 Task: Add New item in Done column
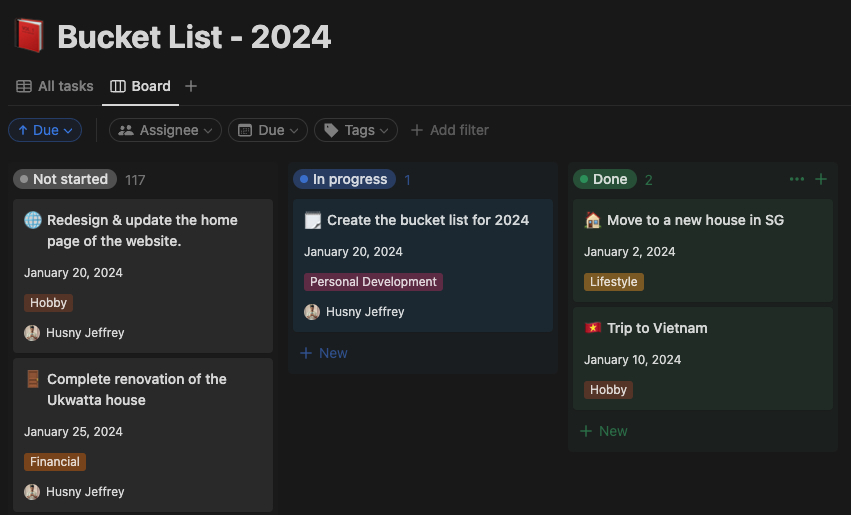coord(604,431)
